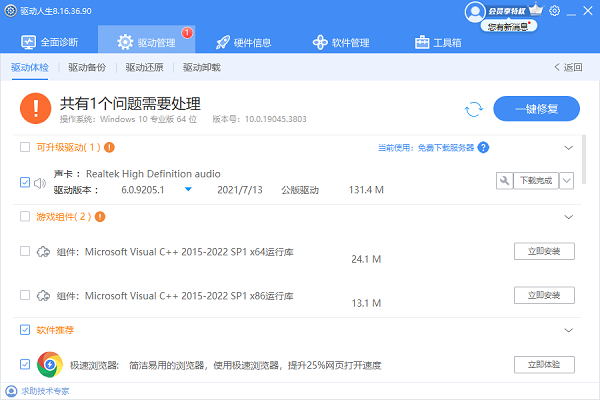Click alert icon beside 可升级驱动

tap(109, 147)
